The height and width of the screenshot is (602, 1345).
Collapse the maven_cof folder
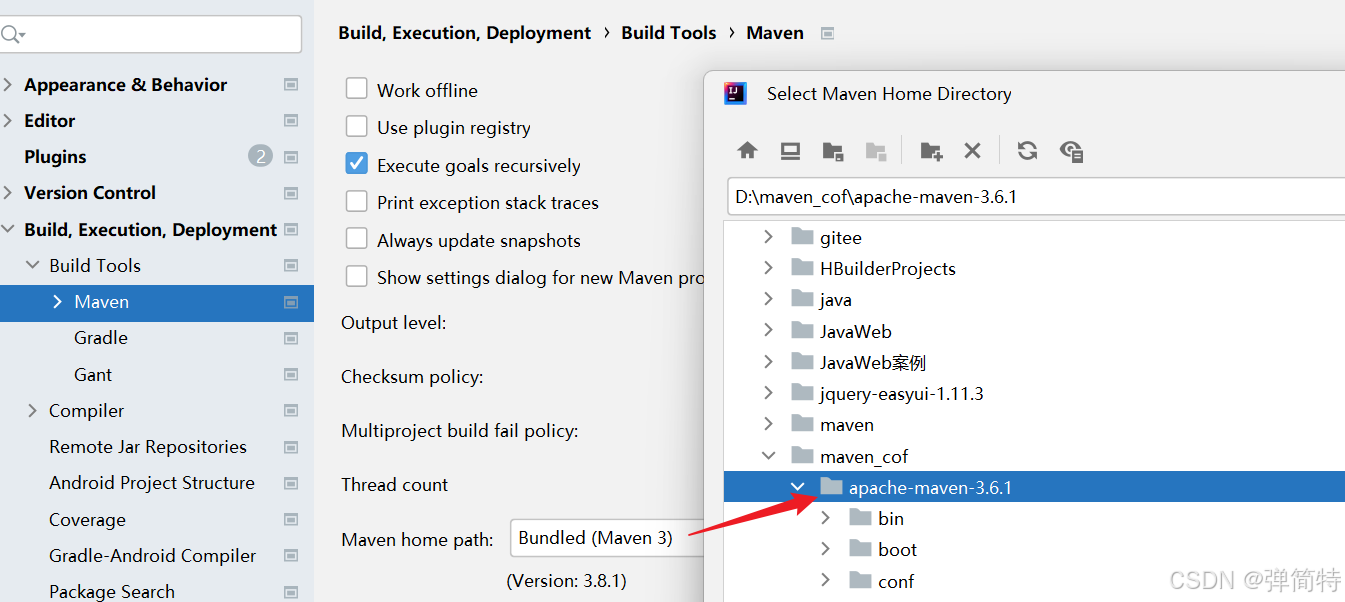[768, 456]
